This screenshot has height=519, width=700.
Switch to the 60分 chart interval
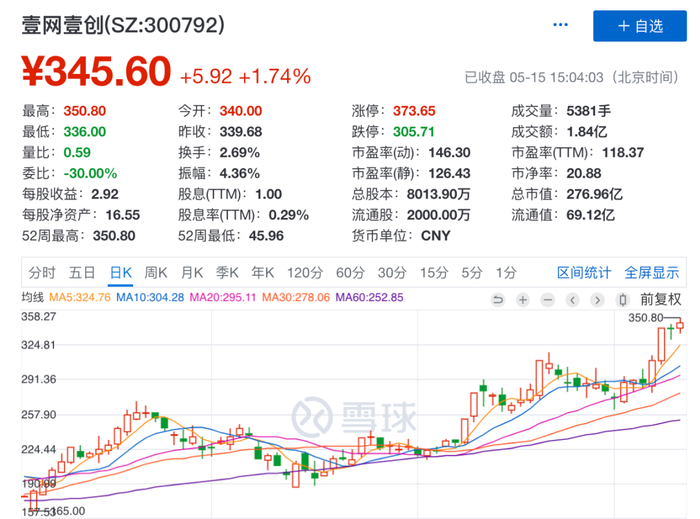click(350, 272)
